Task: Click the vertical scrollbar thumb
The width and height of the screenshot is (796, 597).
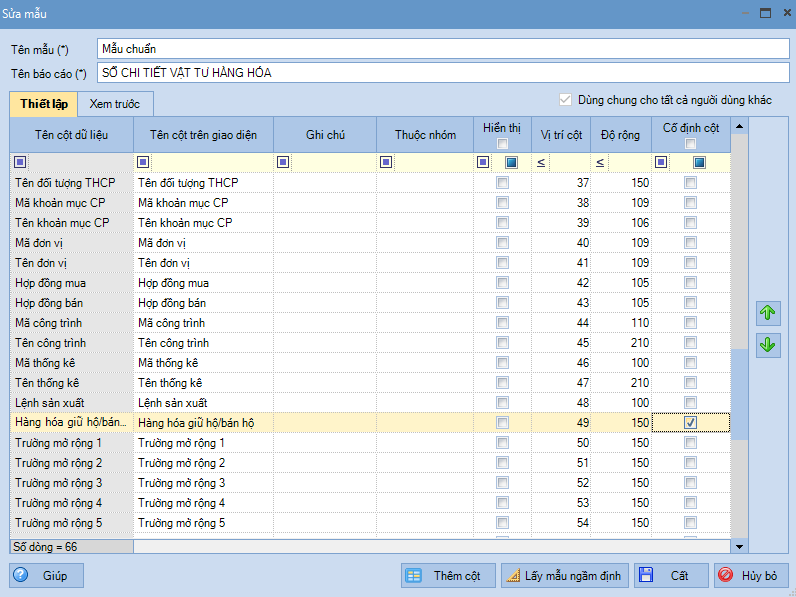Action: click(739, 394)
